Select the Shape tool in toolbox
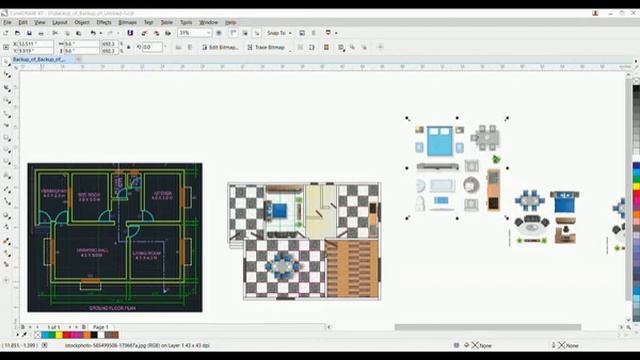 (x=7, y=75)
